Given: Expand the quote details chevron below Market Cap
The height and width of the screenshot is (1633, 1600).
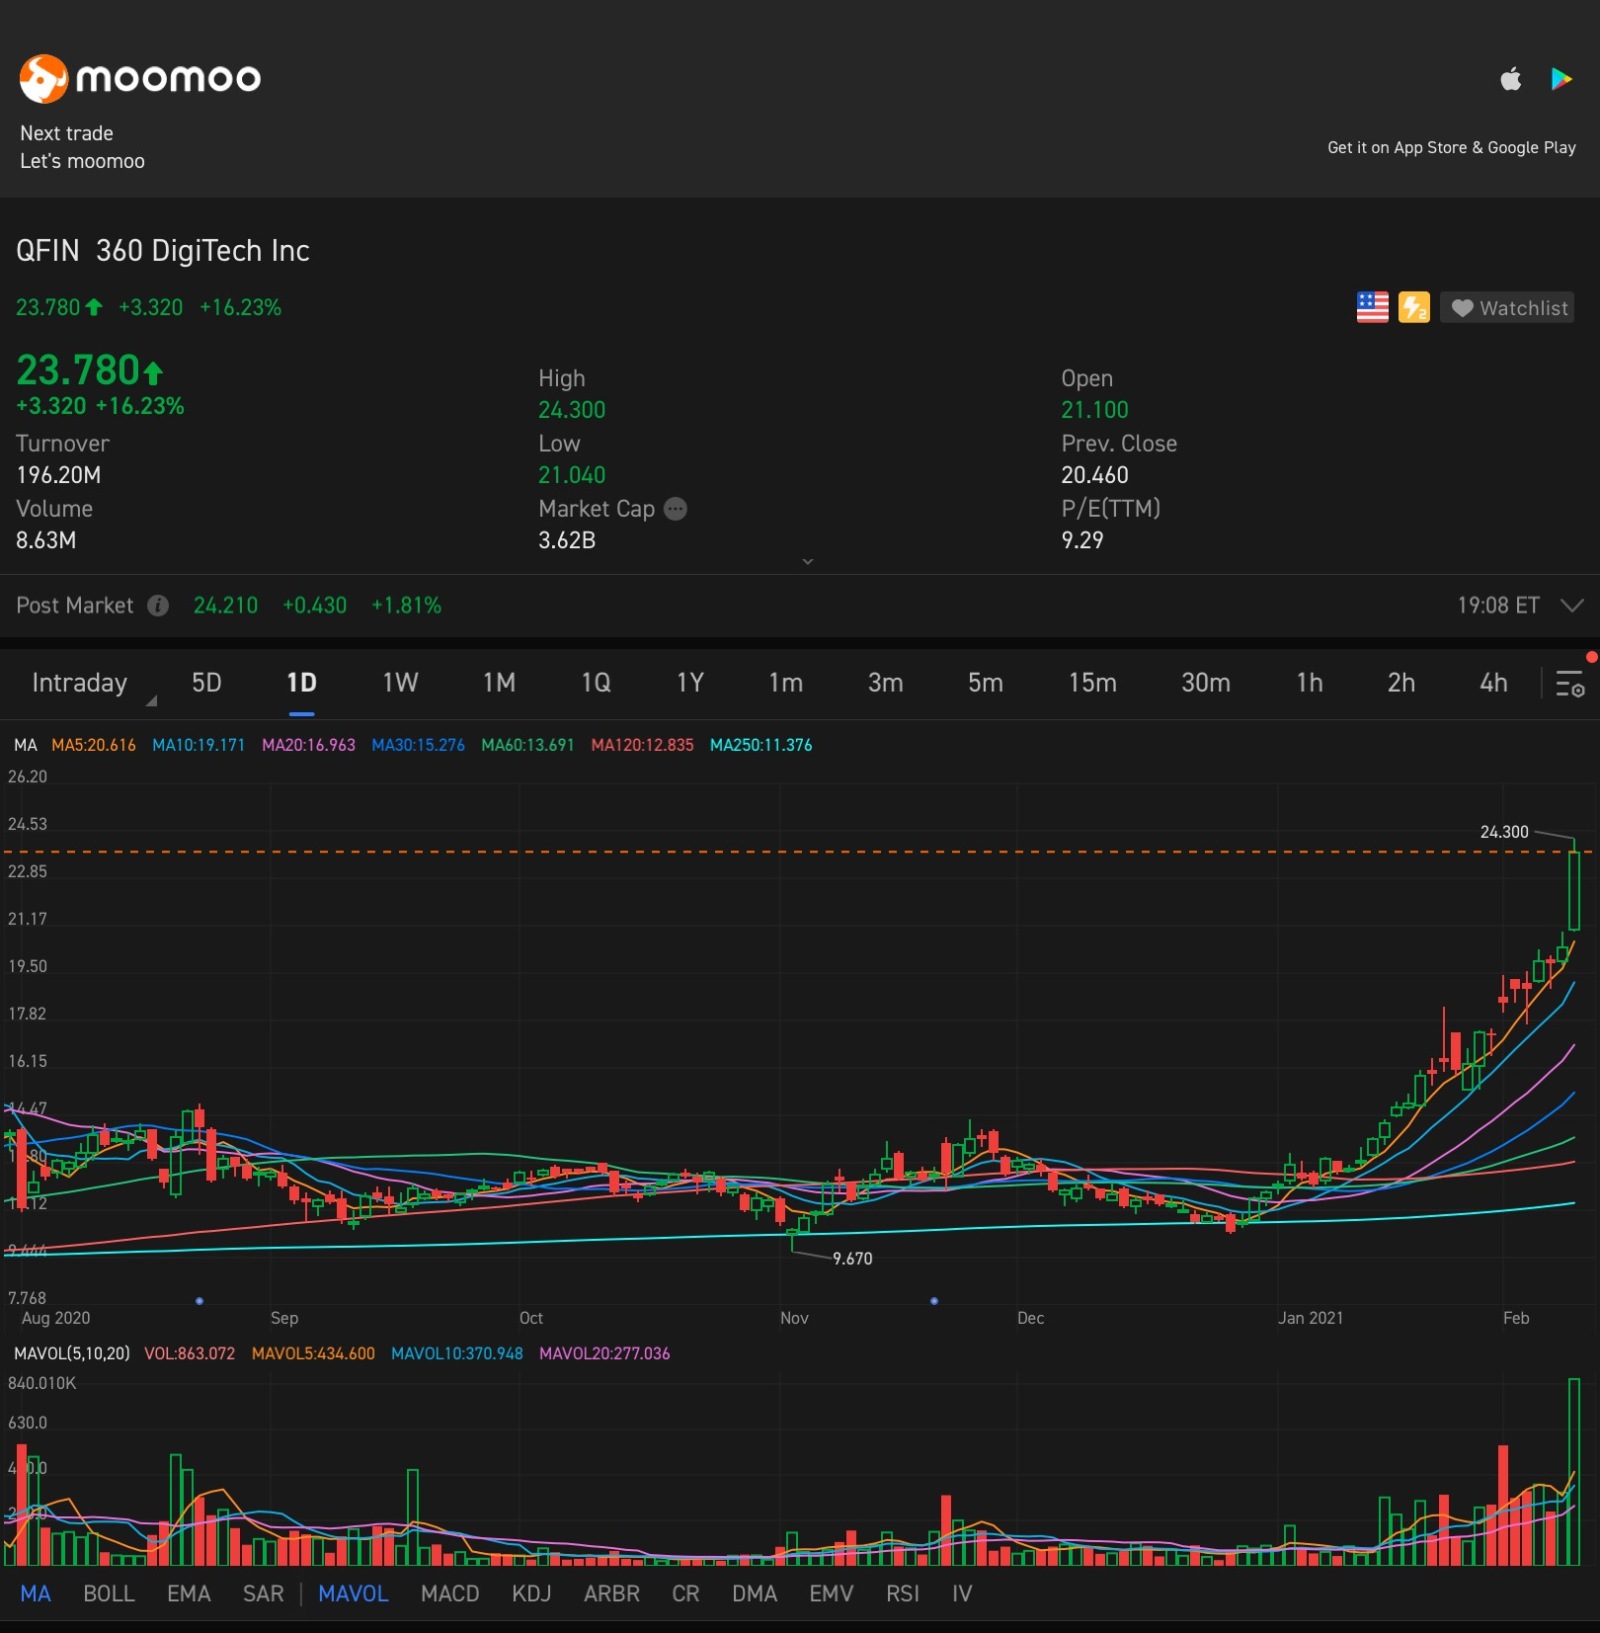Looking at the screenshot, I should (x=808, y=561).
